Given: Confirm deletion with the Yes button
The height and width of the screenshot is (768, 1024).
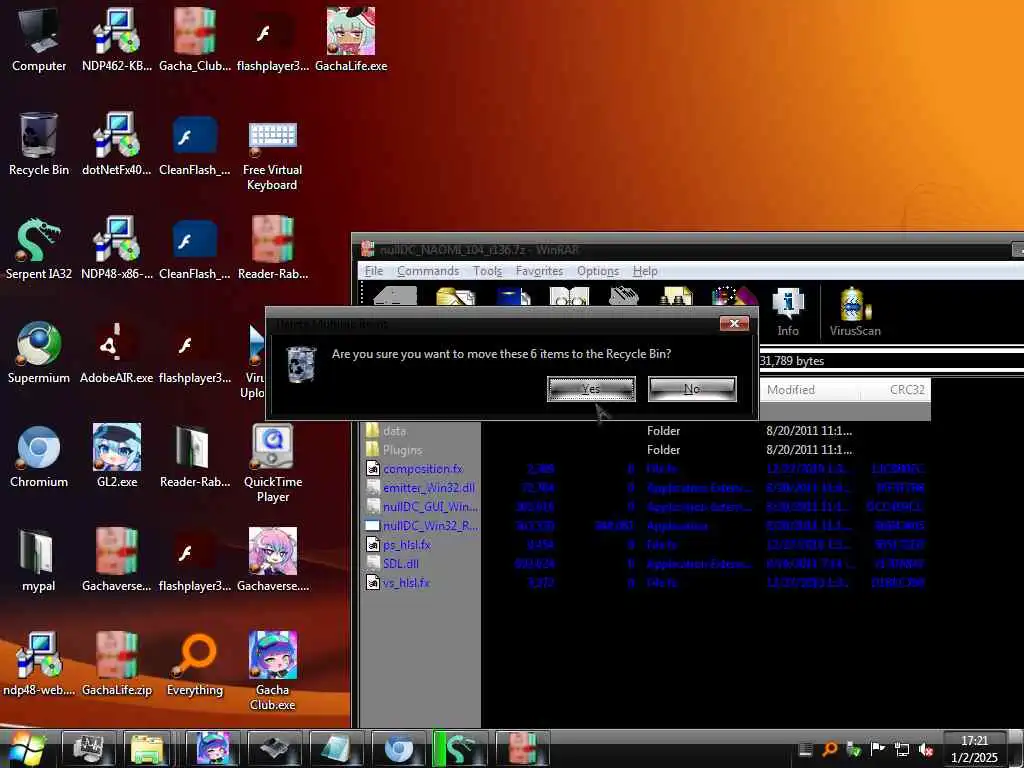Looking at the screenshot, I should pyautogui.click(x=591, y=389).
